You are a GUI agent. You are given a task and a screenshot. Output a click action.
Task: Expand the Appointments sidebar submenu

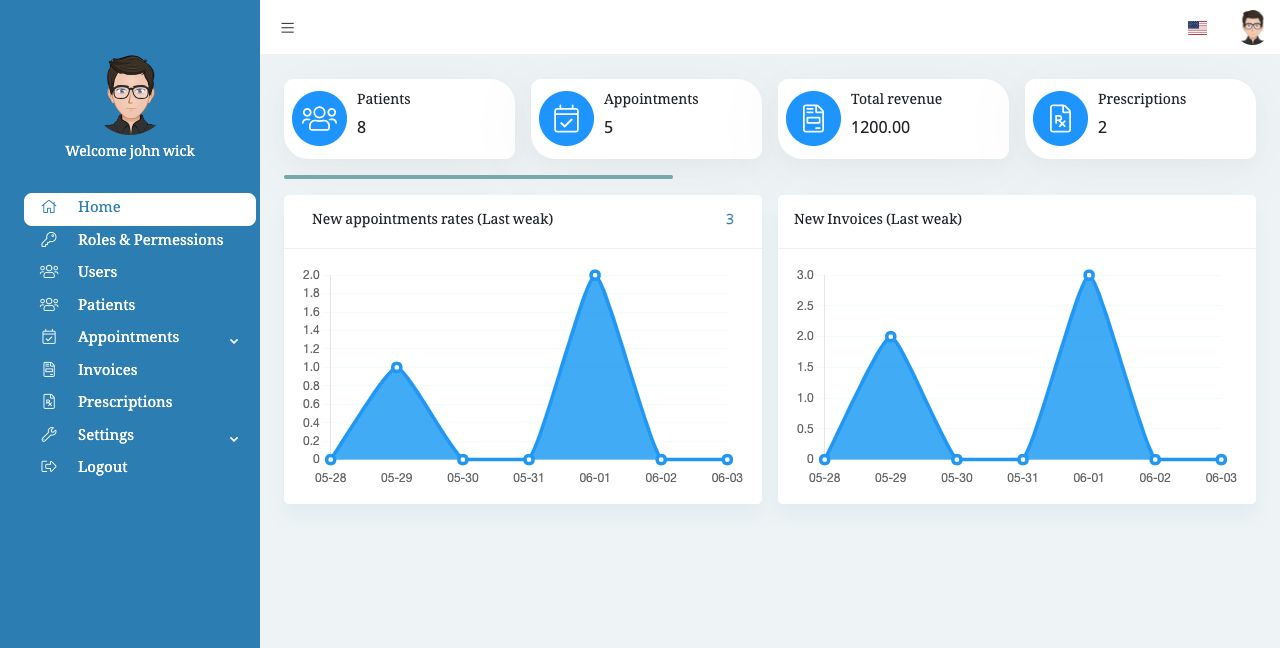coord(234,341)
